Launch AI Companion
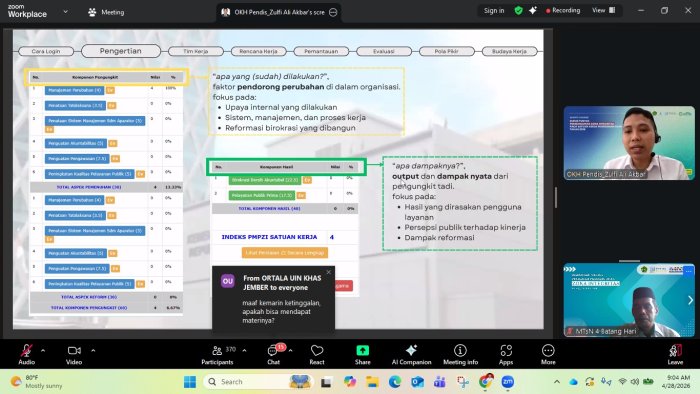Viewport: 700px width, 394px height. pos(411,355)
